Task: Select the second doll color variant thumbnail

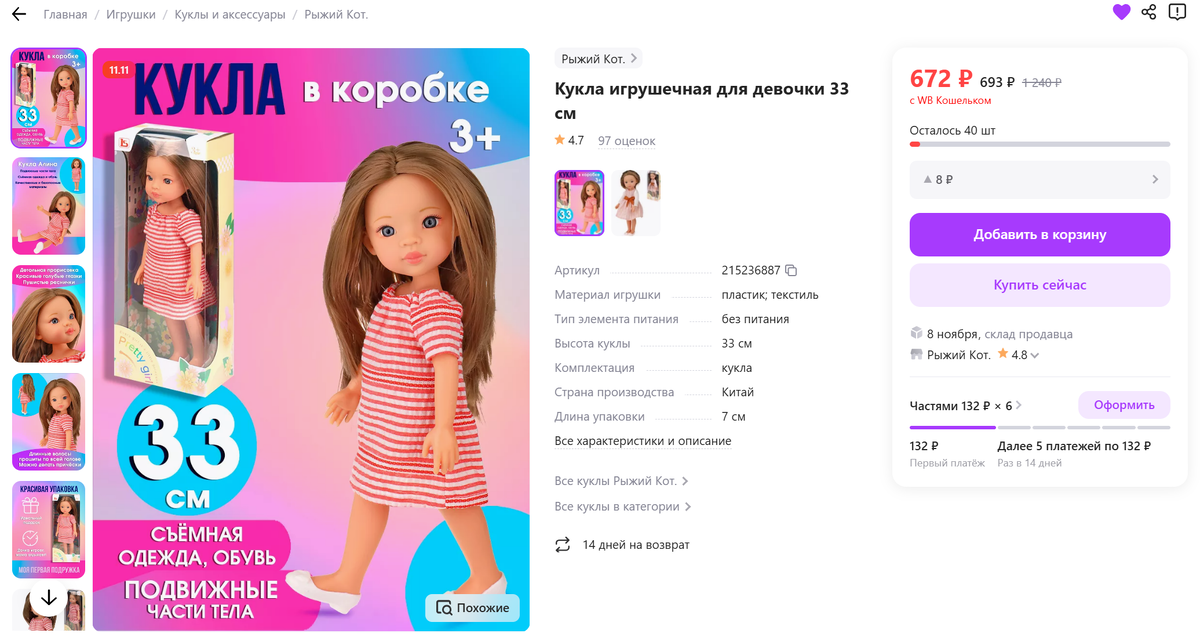Action: (x=636, y=203)
